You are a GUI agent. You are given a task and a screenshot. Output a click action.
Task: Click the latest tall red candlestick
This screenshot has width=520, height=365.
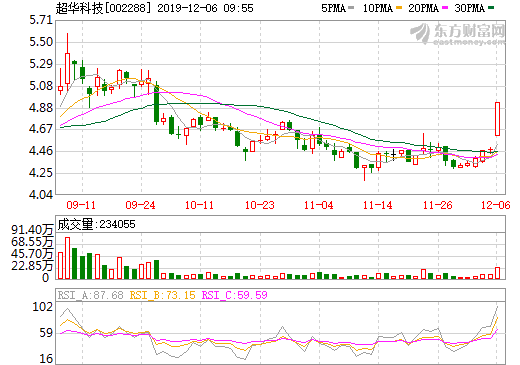click(x=497, y=119)
